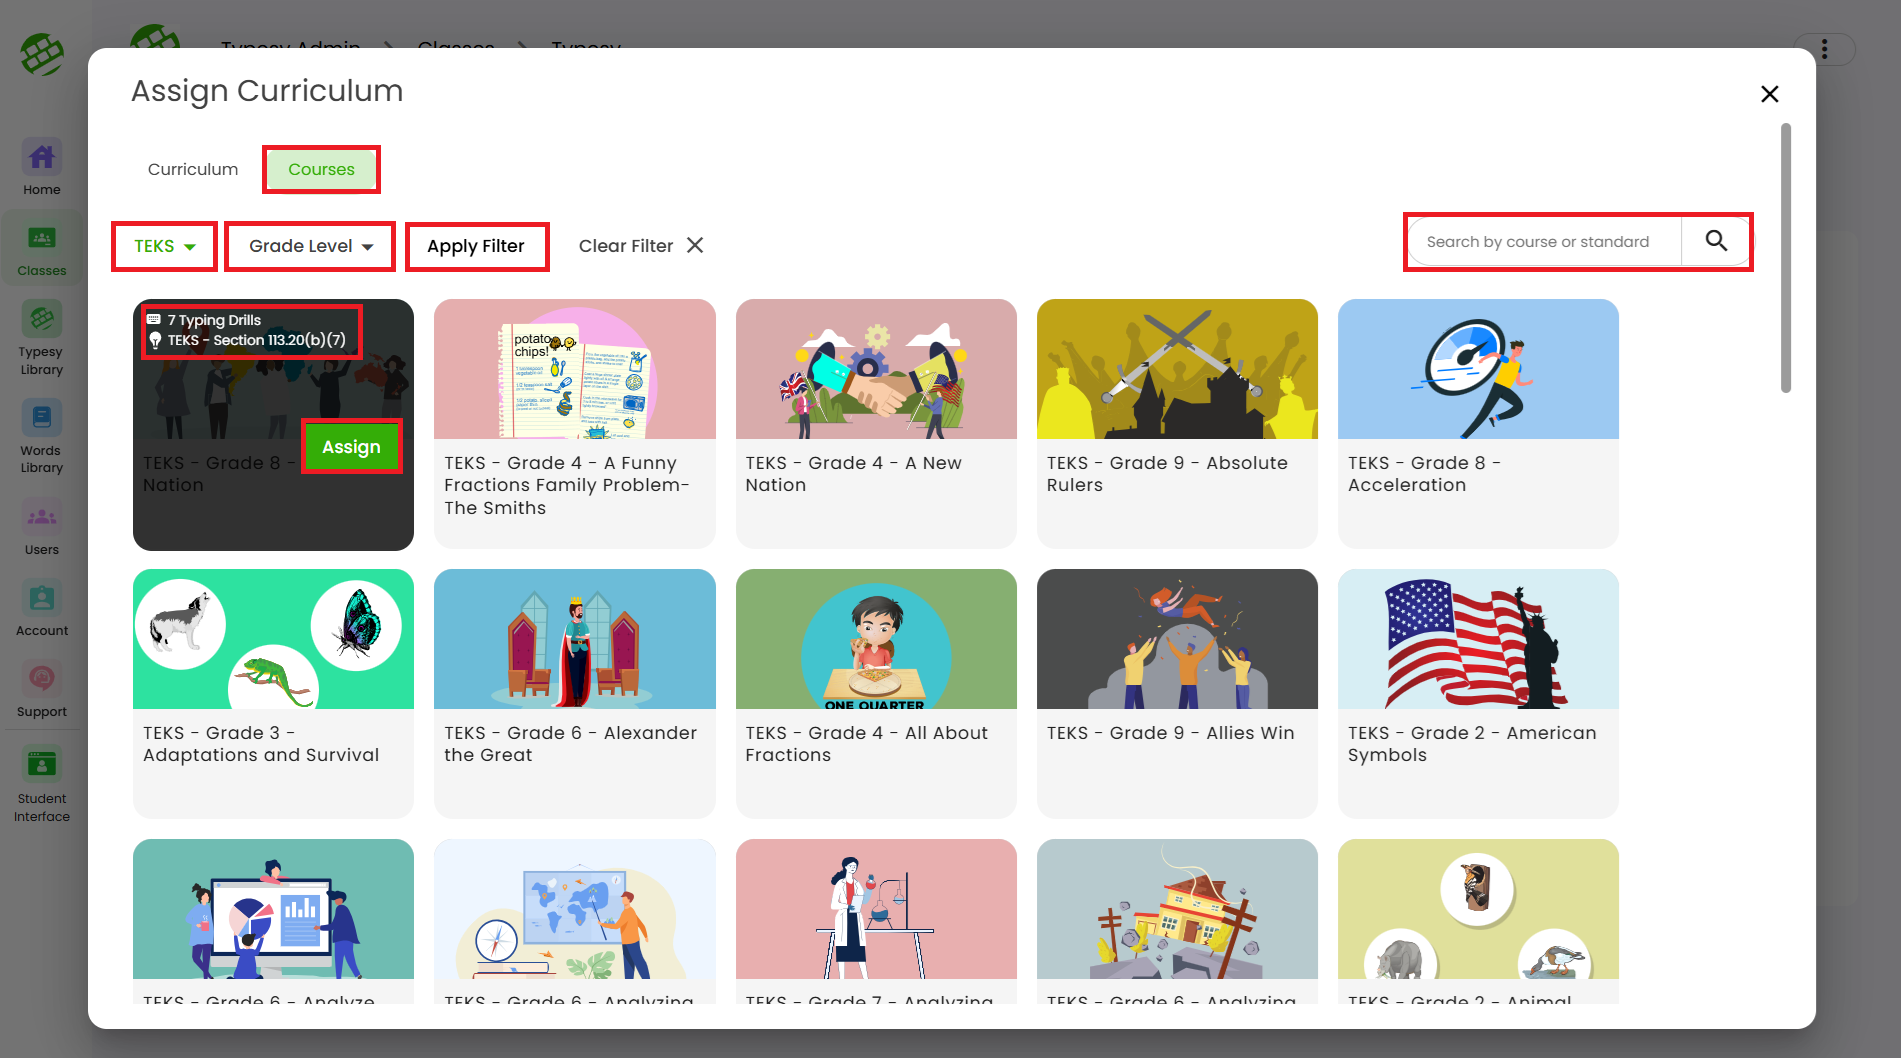This screenshot has height=1058, width=1901.
Task: Open Support from the sidebar
Action: pos(42,690)
